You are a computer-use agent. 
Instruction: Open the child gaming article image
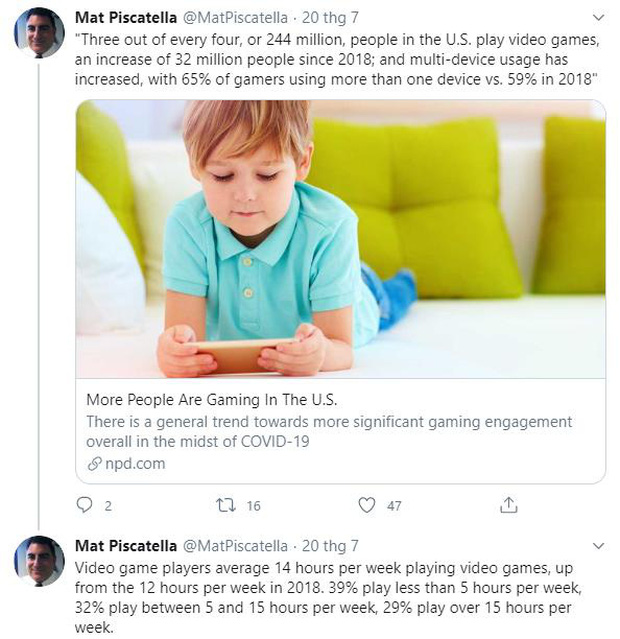coord(340,238)
